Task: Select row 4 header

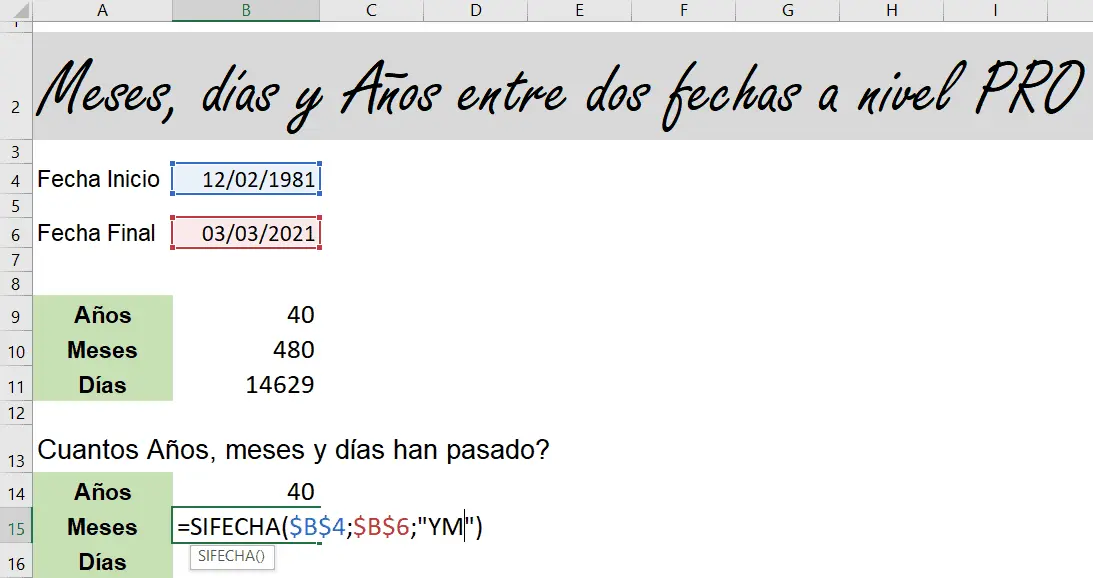Action: [16, 180]
